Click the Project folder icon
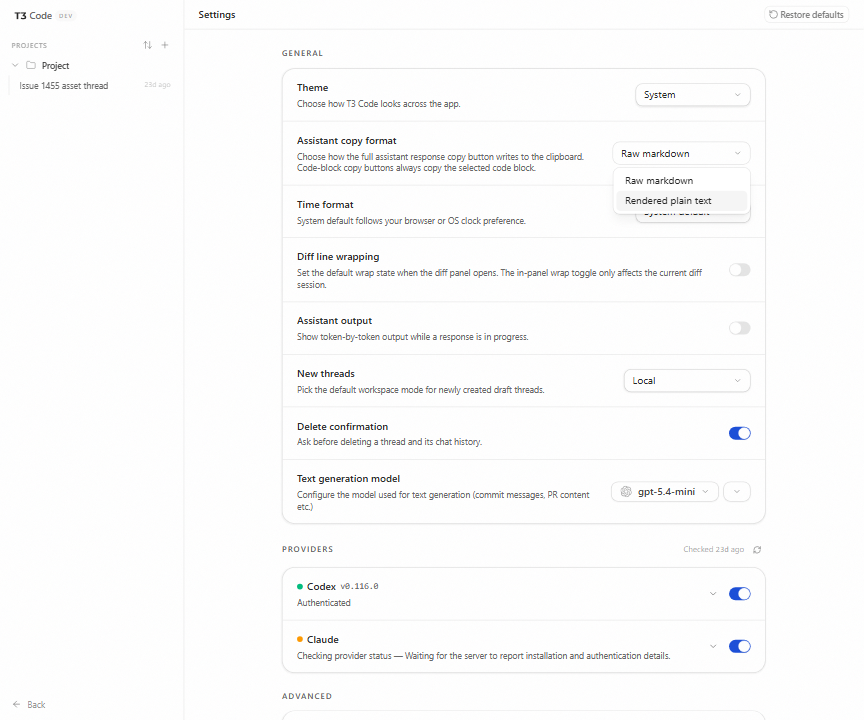This screenshot has height=720, width=864. [31, 65]
